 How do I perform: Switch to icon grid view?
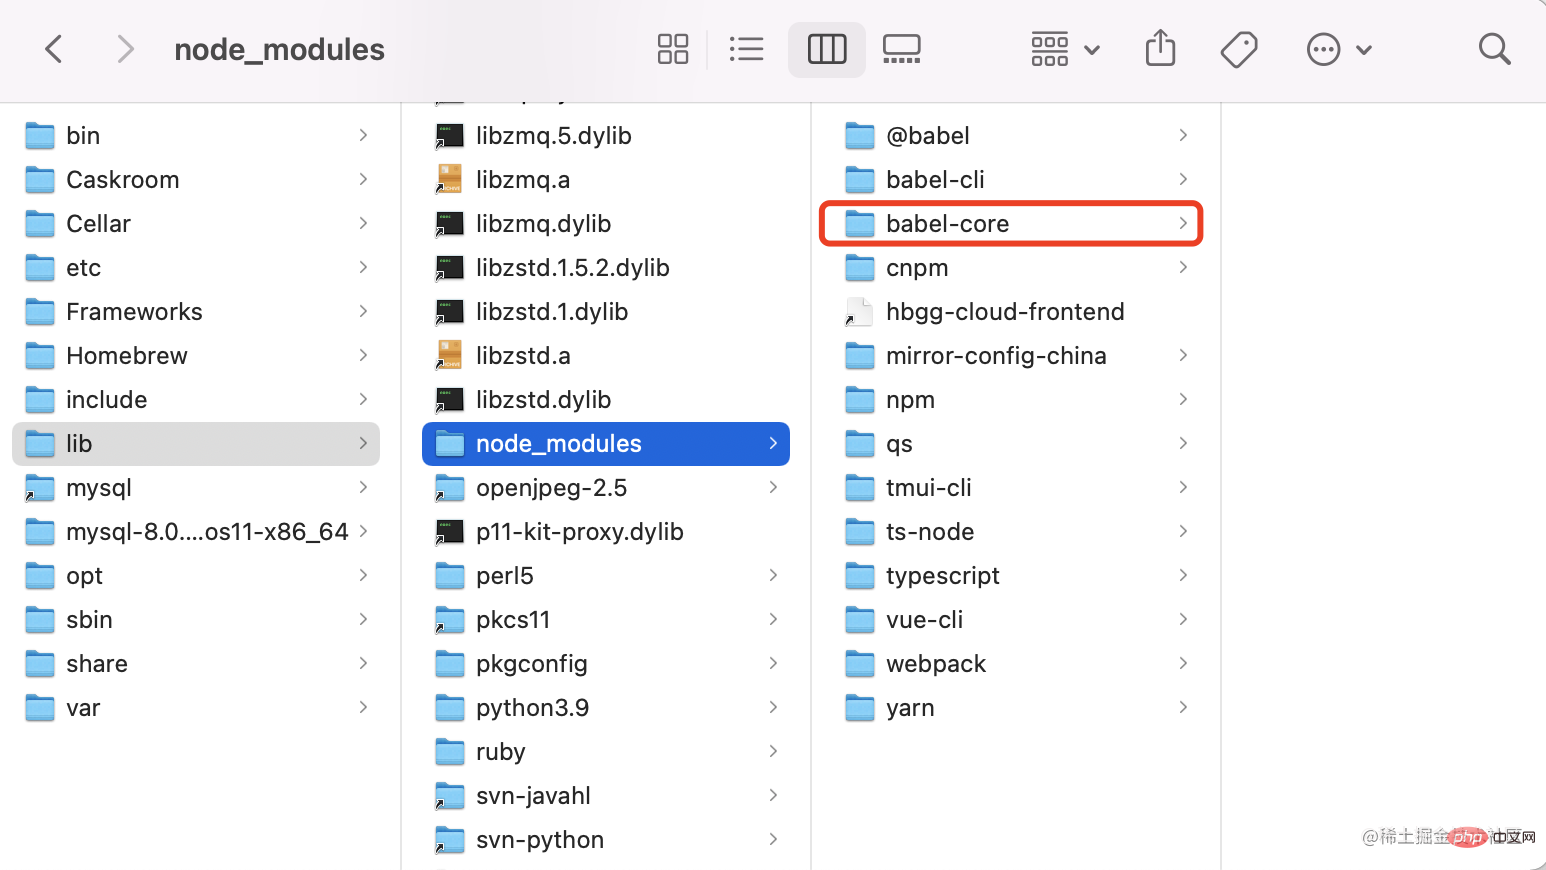[673, 49]
